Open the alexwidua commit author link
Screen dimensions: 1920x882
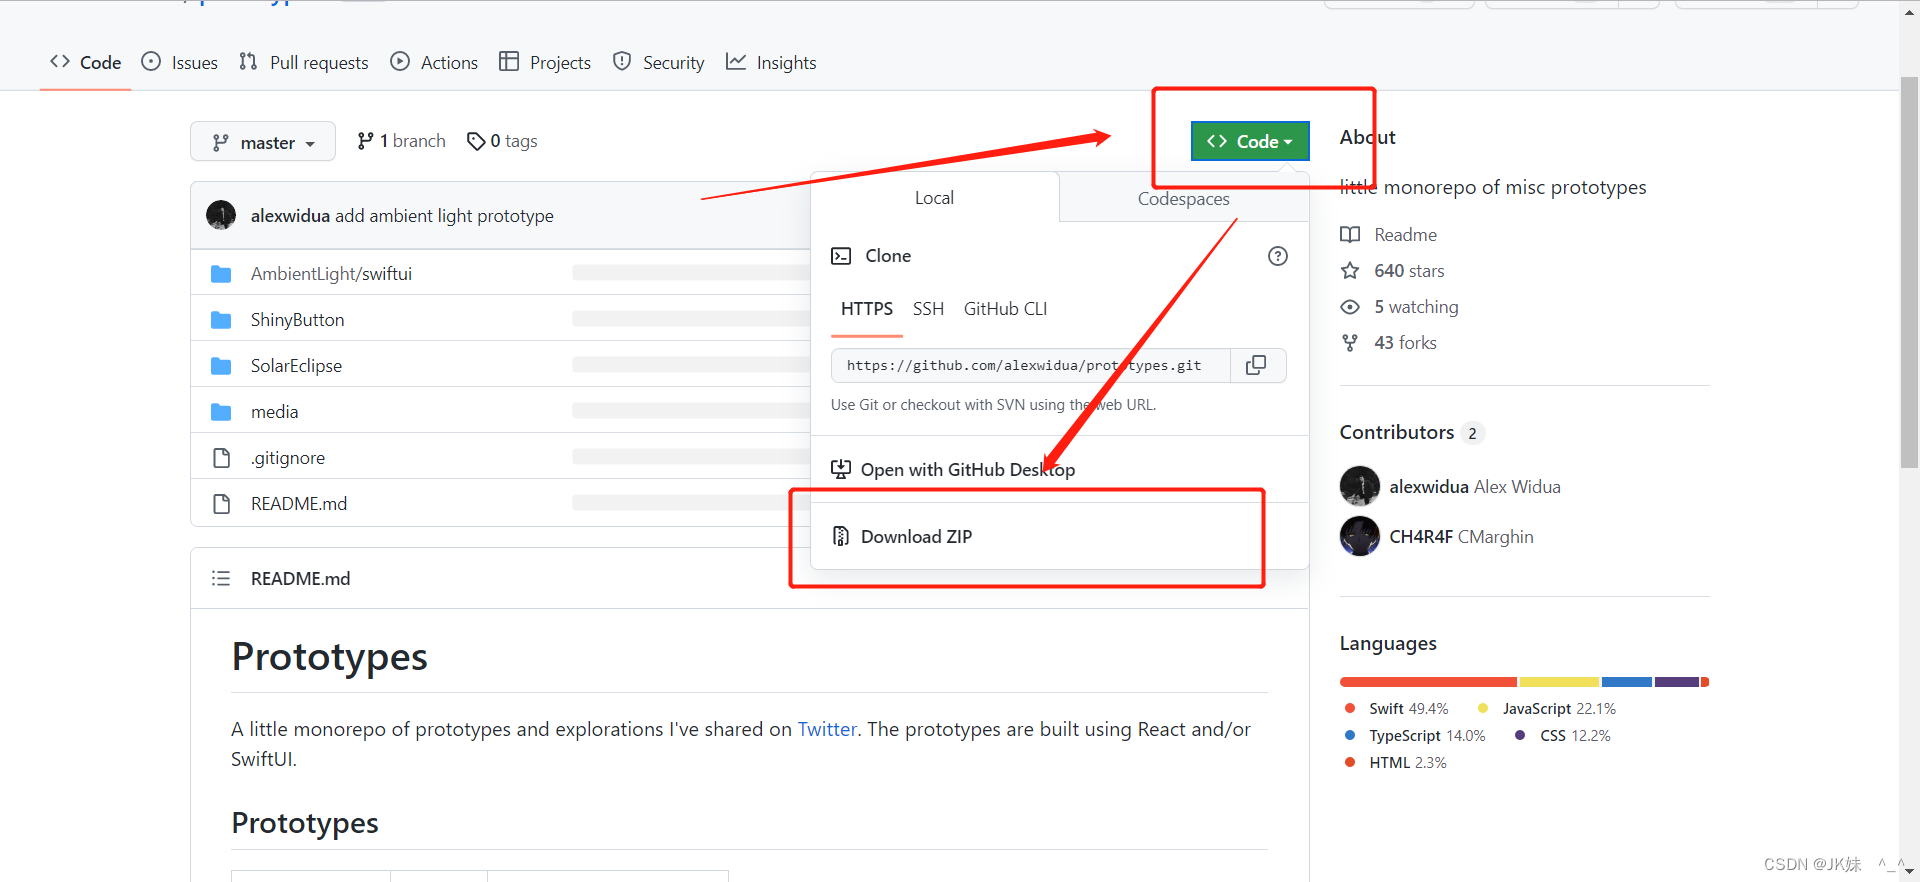(x=290, y=216)
